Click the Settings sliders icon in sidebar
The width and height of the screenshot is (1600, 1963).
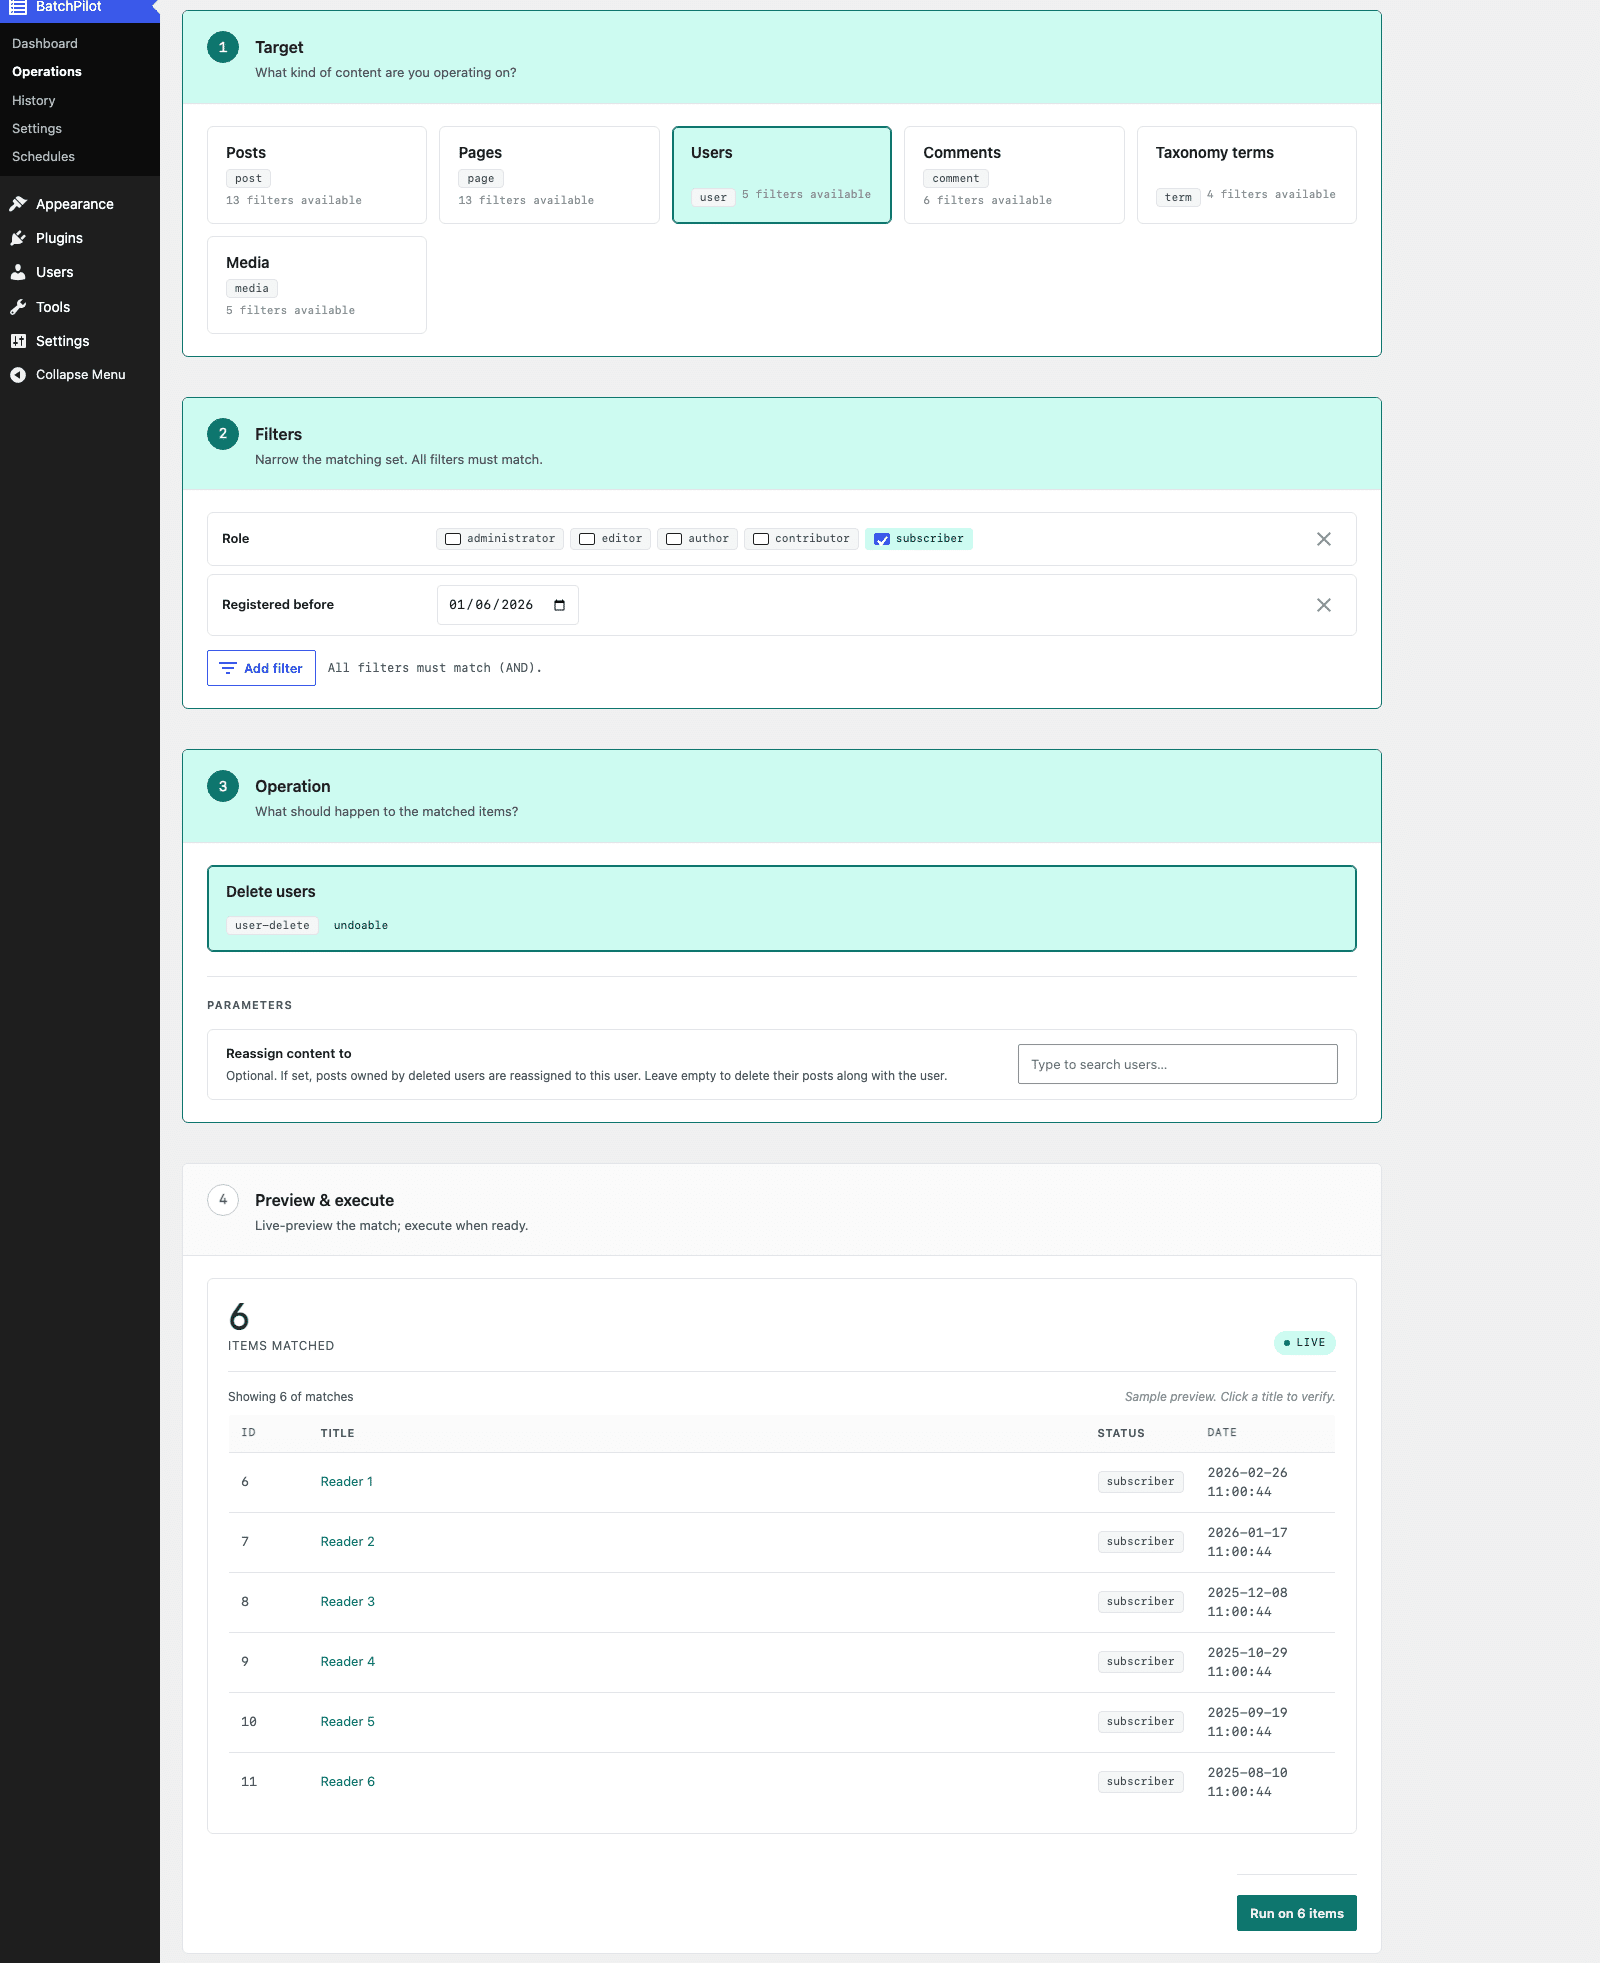tap(18, 341)
